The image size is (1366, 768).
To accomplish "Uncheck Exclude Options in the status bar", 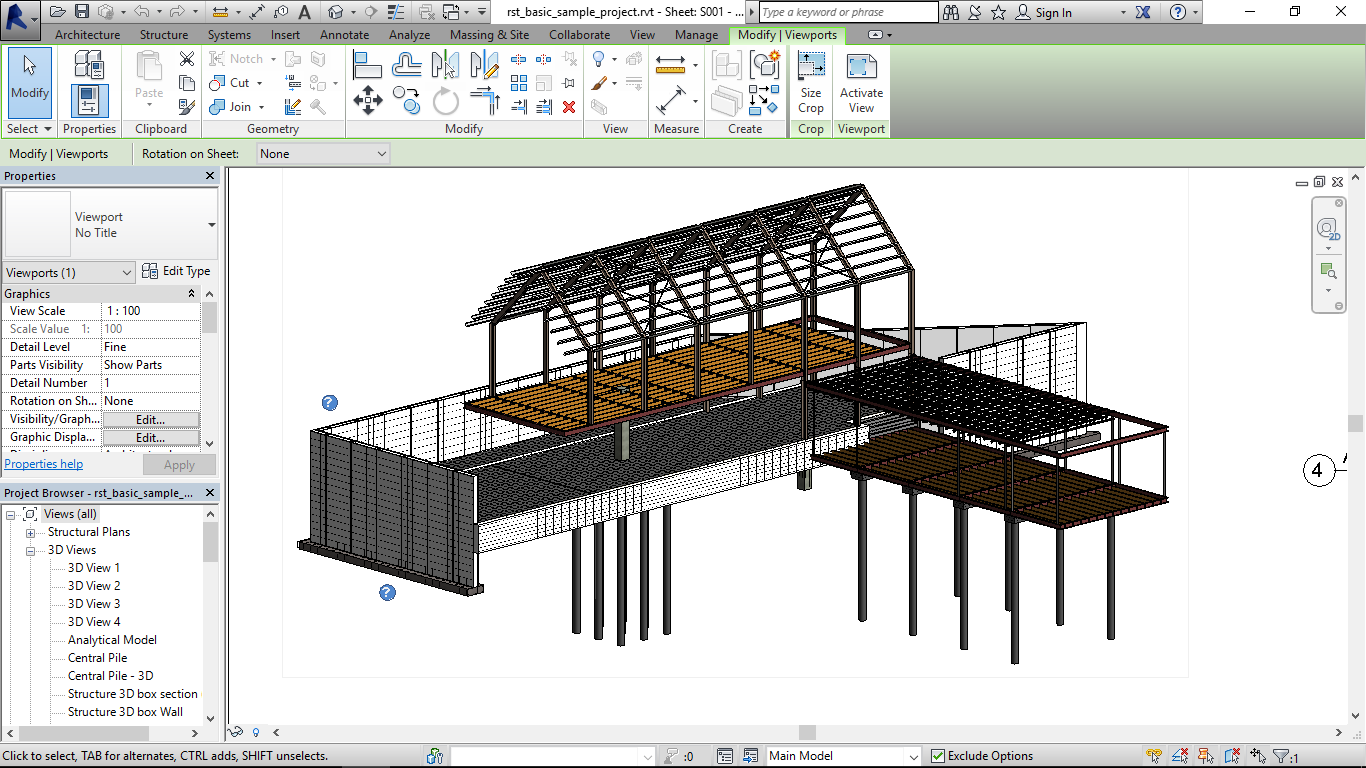I will [x=938, y=755].
